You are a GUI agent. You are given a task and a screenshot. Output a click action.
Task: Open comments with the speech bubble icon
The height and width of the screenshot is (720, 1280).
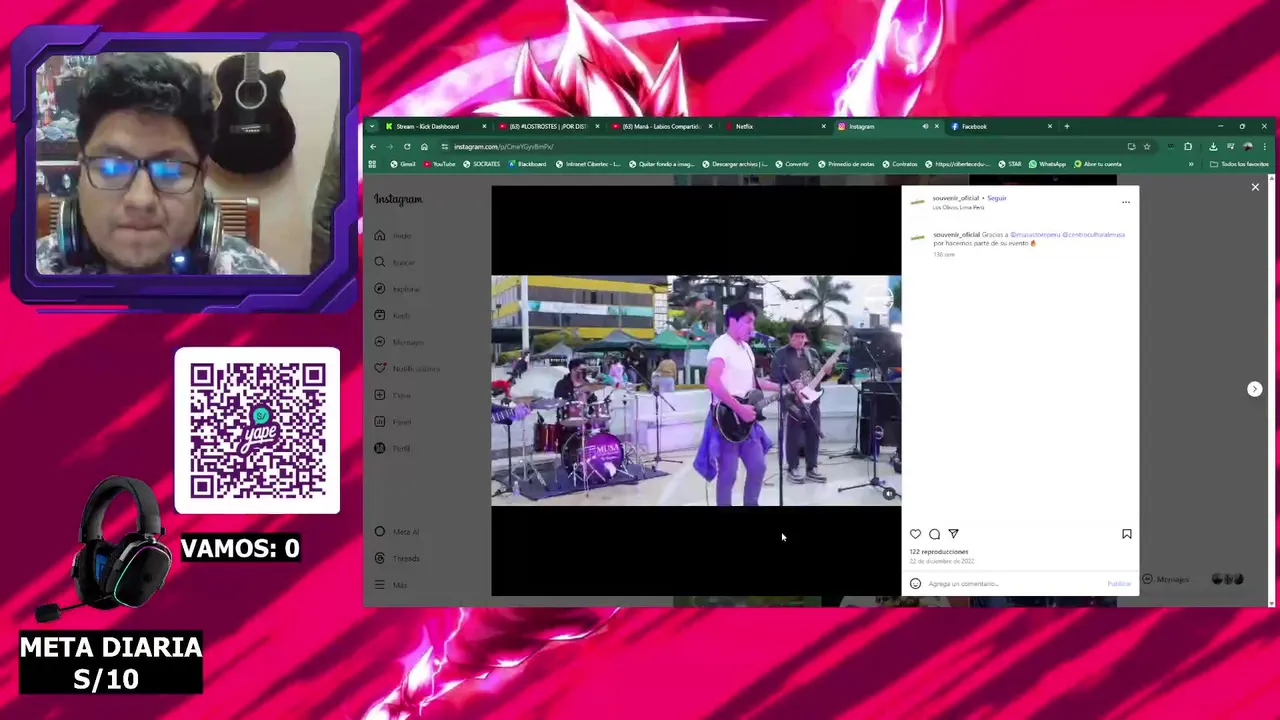coord(934,534)
